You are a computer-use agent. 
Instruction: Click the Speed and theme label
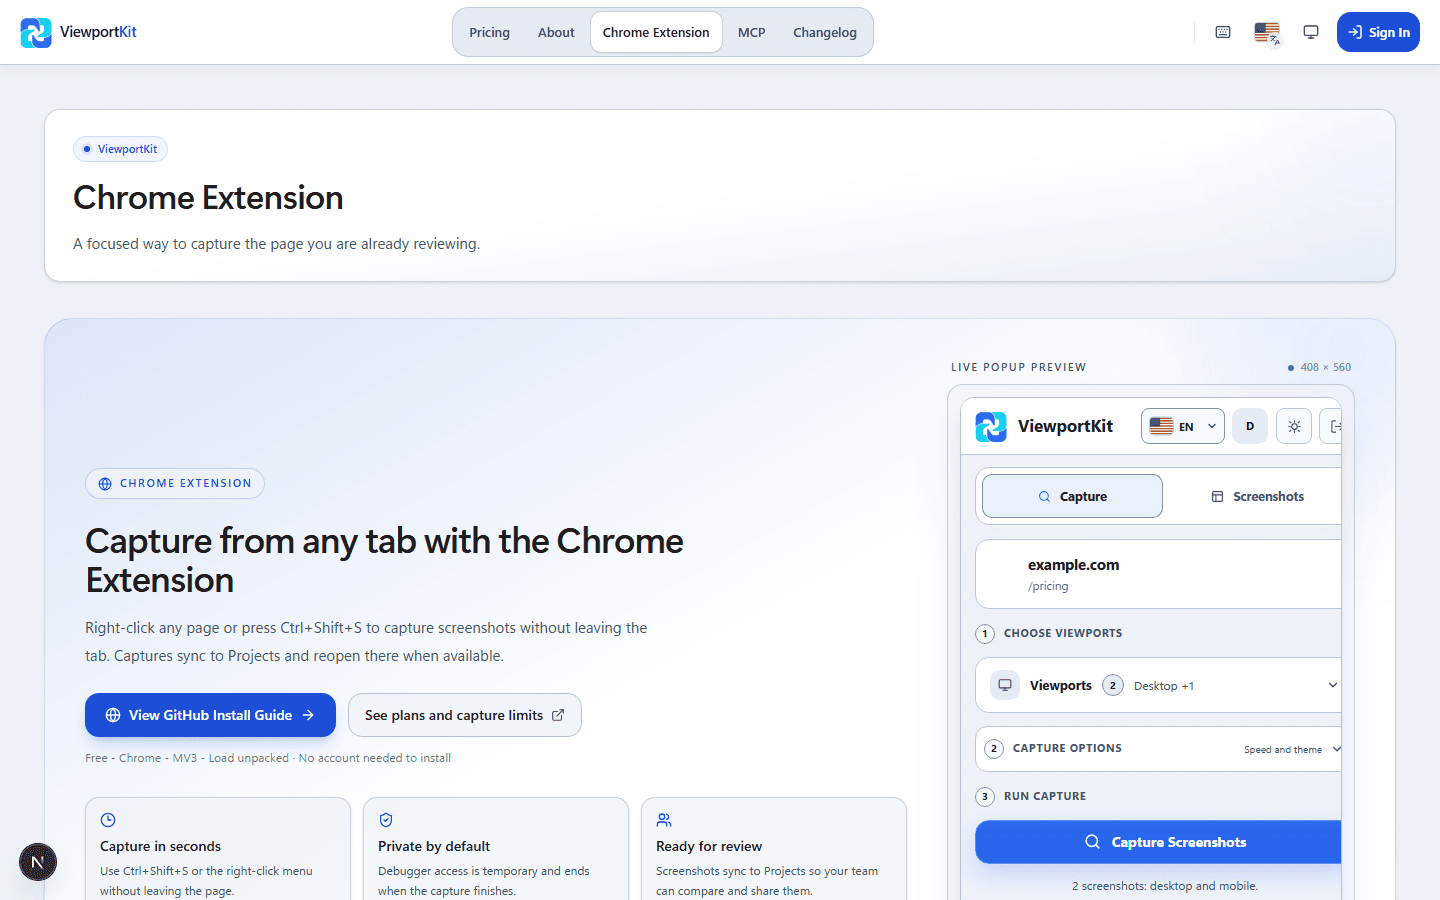tap(1283, 750)
